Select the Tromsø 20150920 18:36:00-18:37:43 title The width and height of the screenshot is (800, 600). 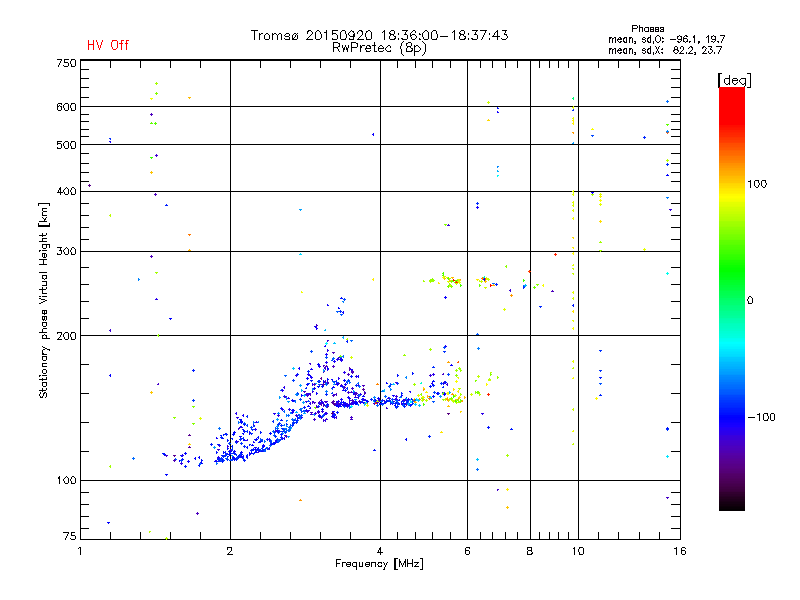(379, 35)
